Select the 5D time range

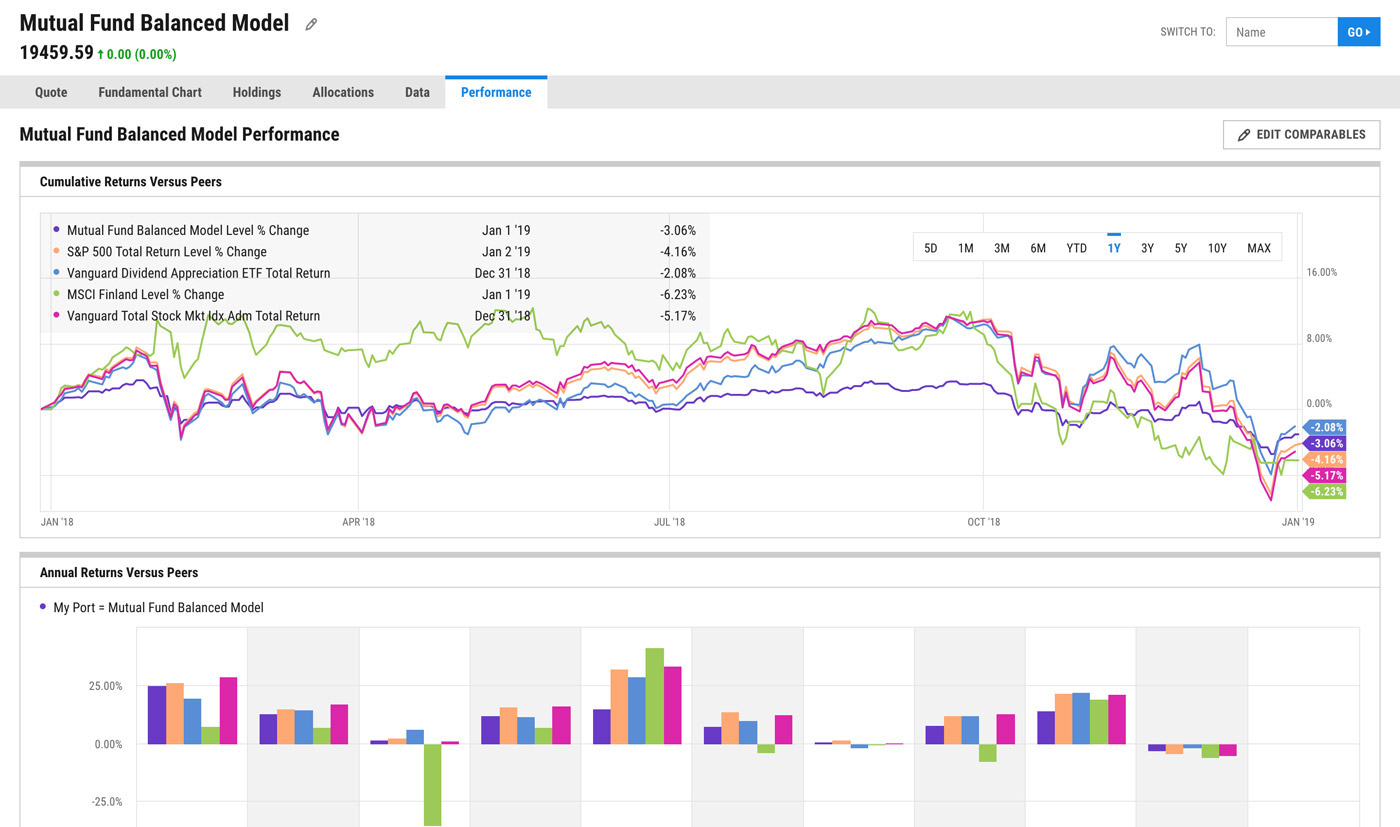pos(930,247)
